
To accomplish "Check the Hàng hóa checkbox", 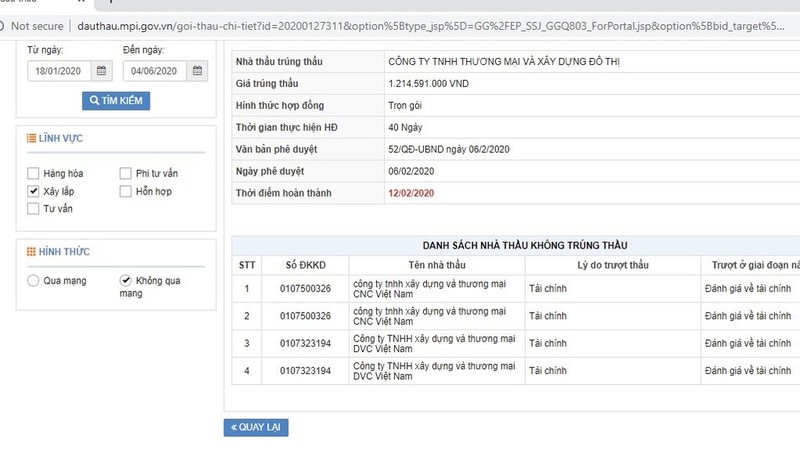I will click(33, 173).
